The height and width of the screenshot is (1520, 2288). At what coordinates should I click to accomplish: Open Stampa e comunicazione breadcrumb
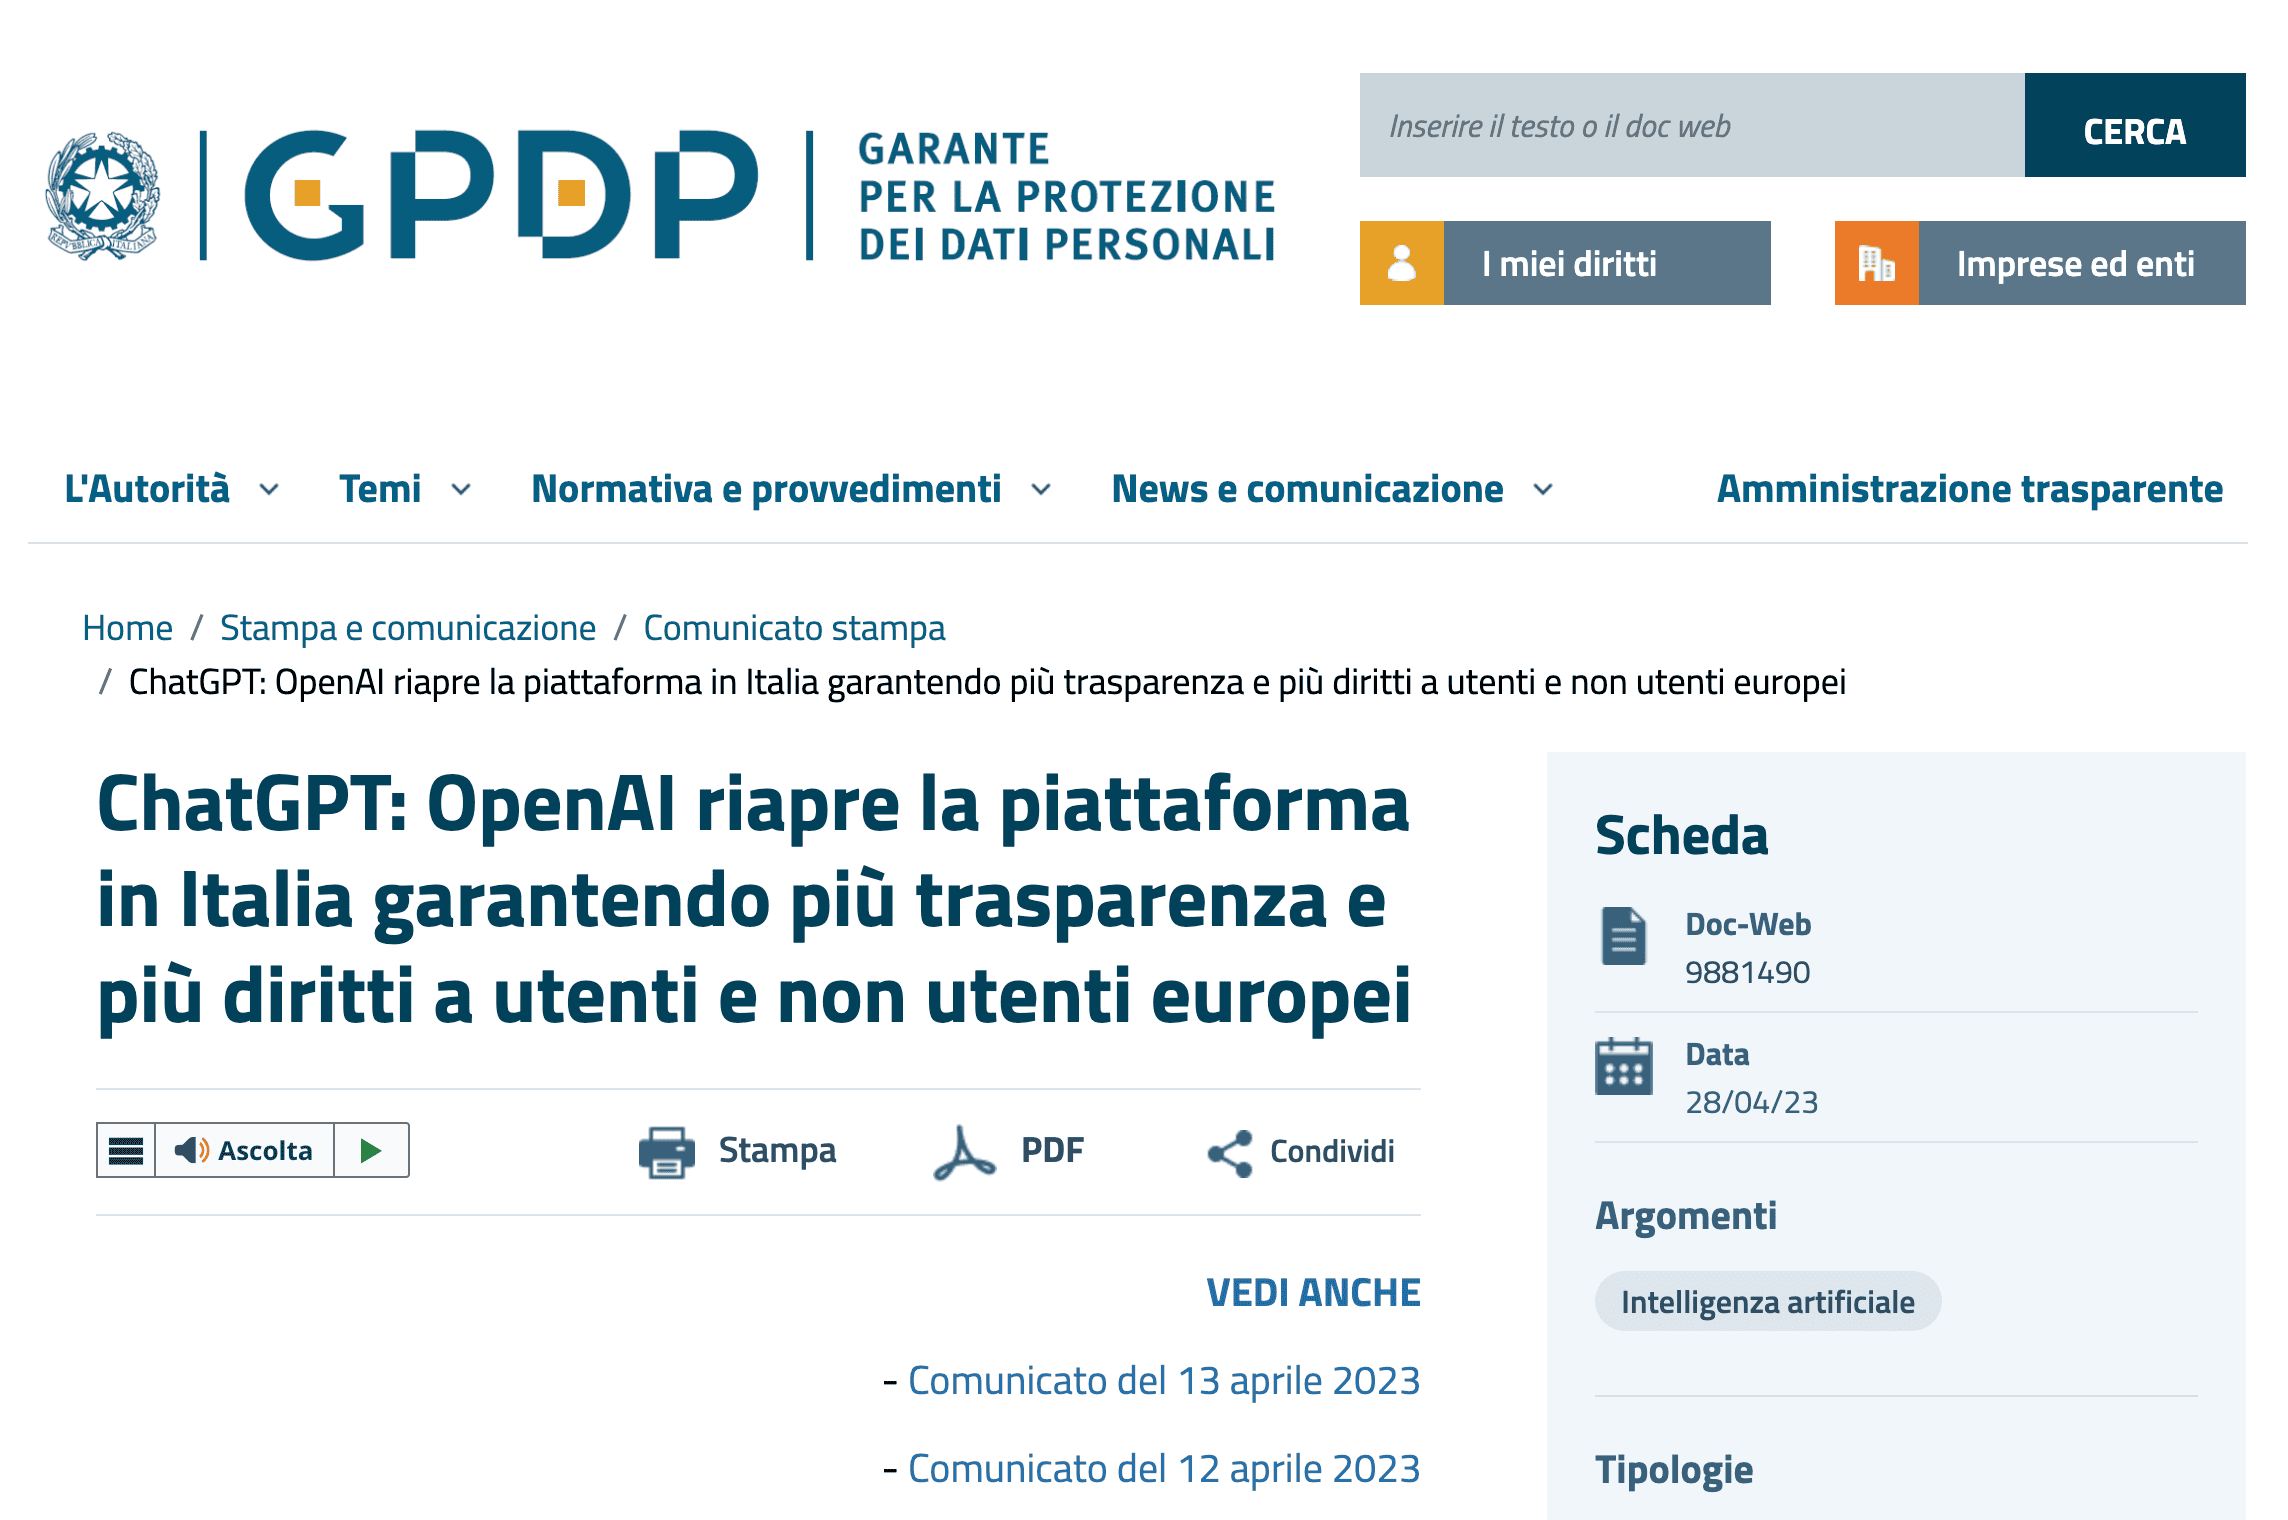point(408,628)
